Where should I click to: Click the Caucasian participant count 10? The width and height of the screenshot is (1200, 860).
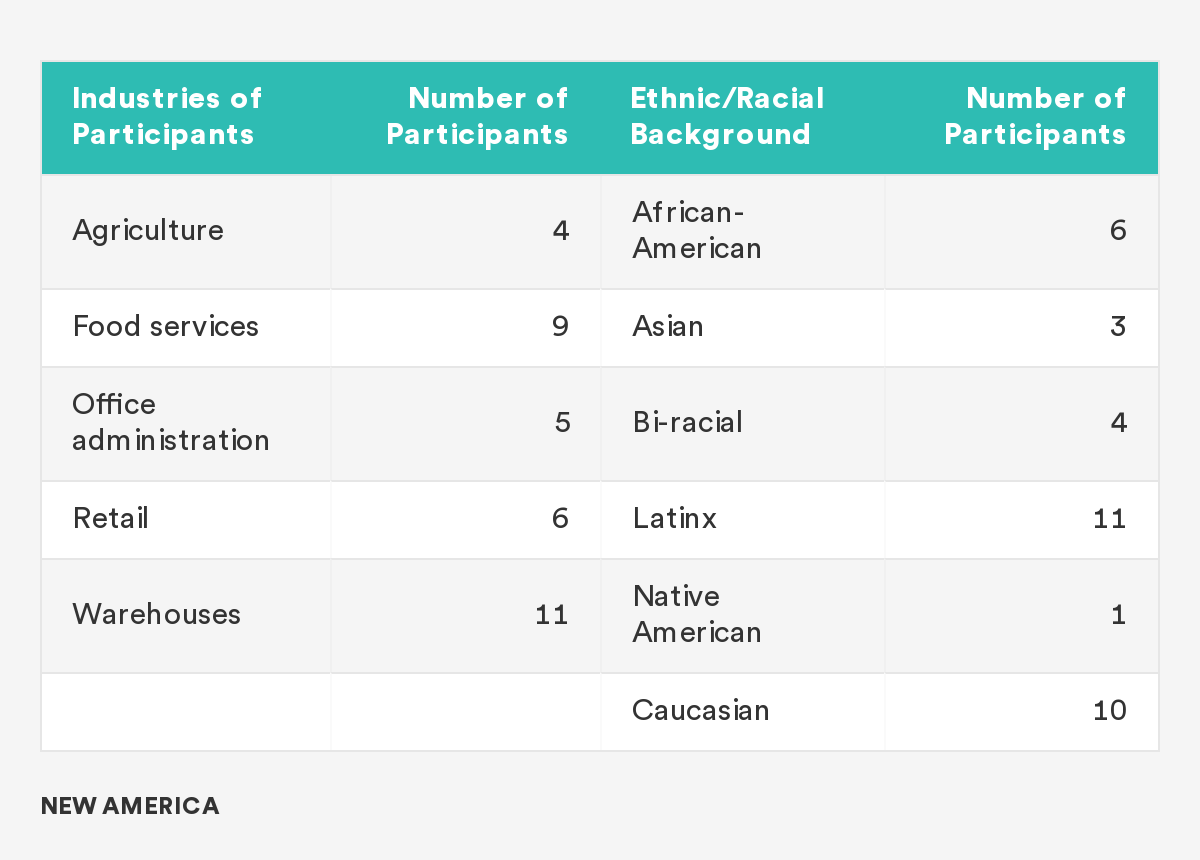click(1110, 710)
